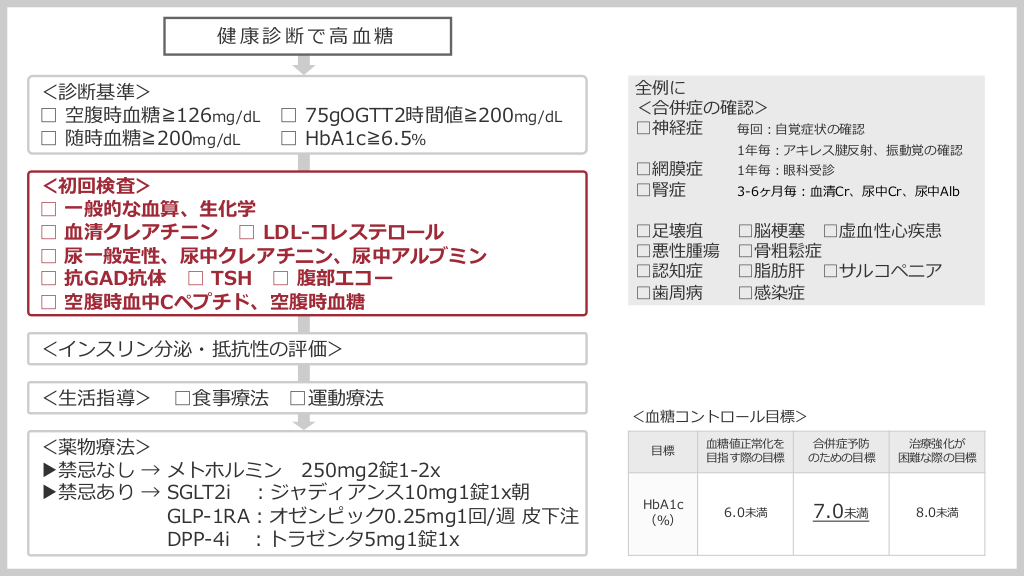Click the 8.0未満 table cell
Screen dimensions: 1024x576
click(937, 513)
